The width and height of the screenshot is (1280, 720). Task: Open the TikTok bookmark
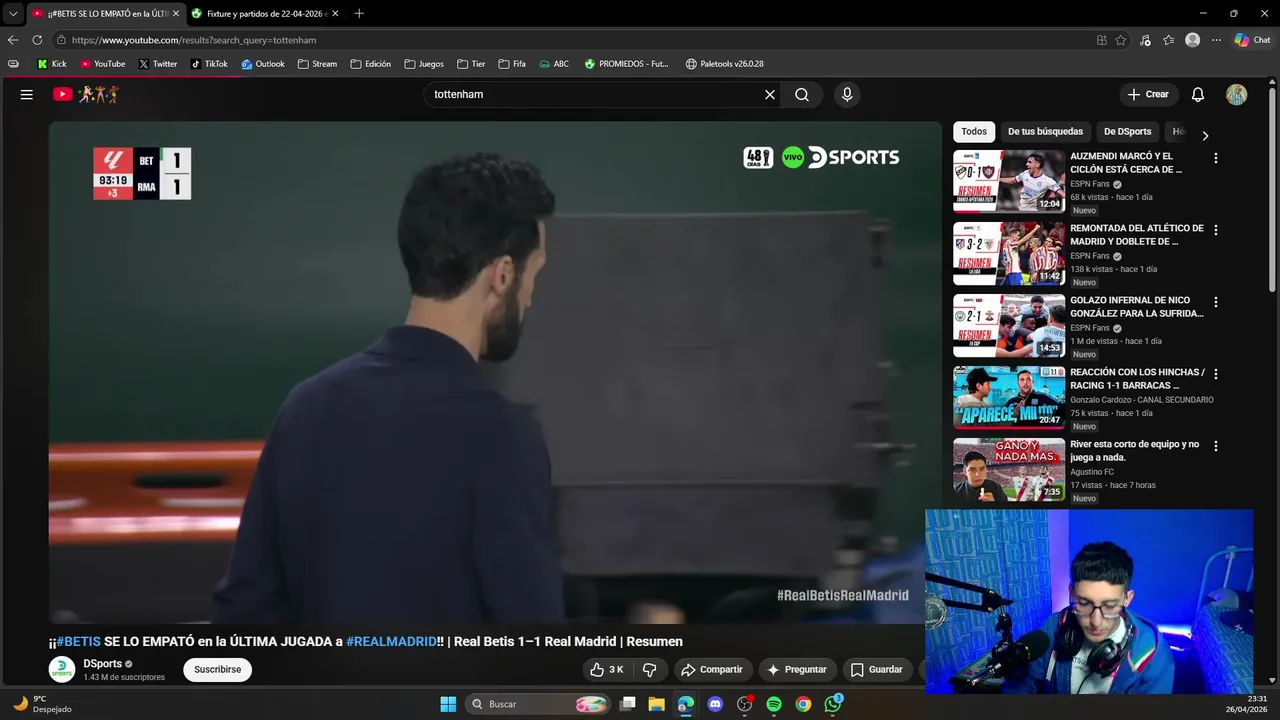click(209, 64)
